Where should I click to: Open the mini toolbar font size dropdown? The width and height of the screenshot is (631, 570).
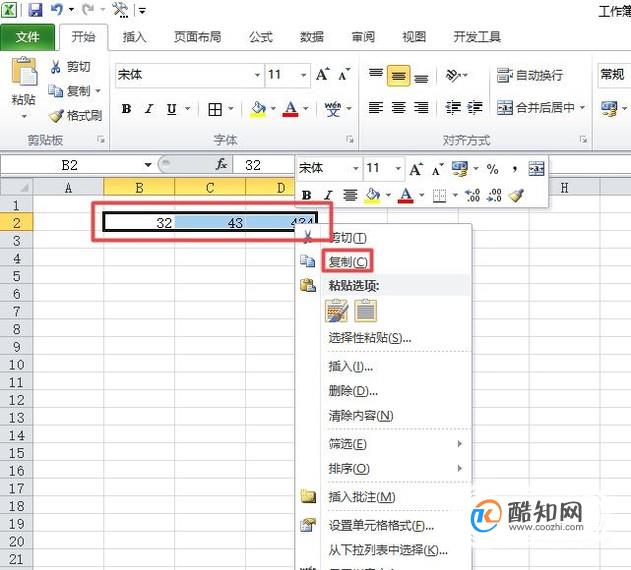(398, 169)
